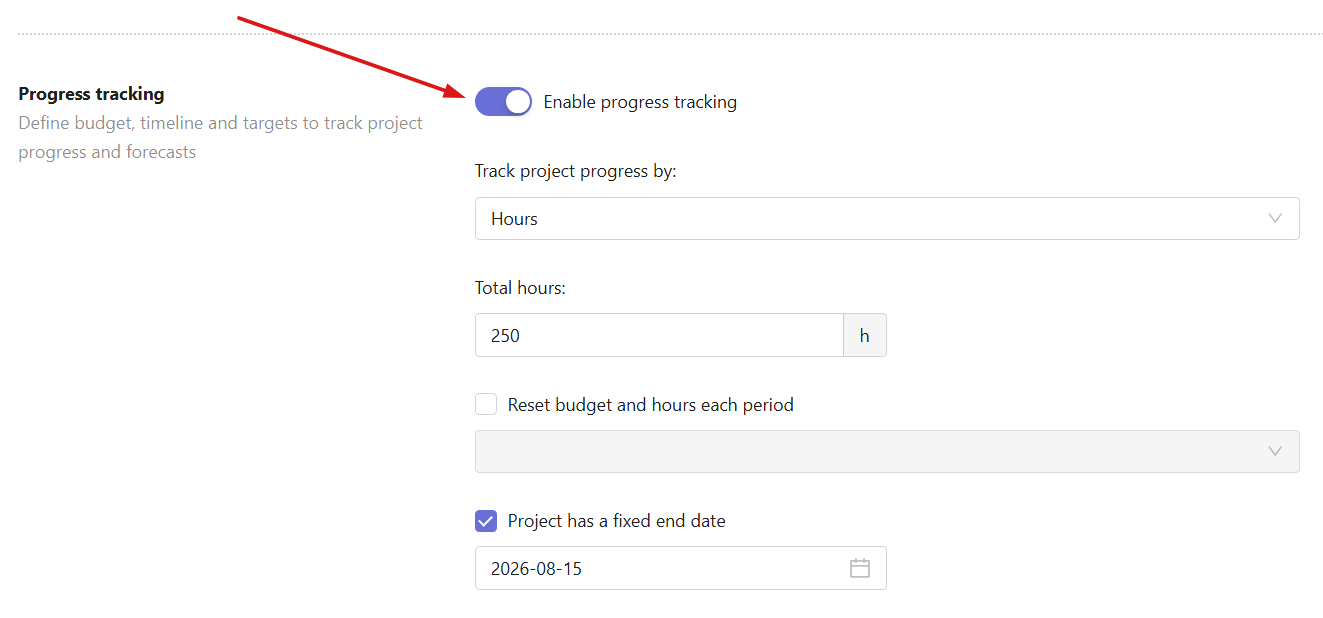
Task: Click the "Enable progress tracking" label text
Action: [x=640, y=102]
